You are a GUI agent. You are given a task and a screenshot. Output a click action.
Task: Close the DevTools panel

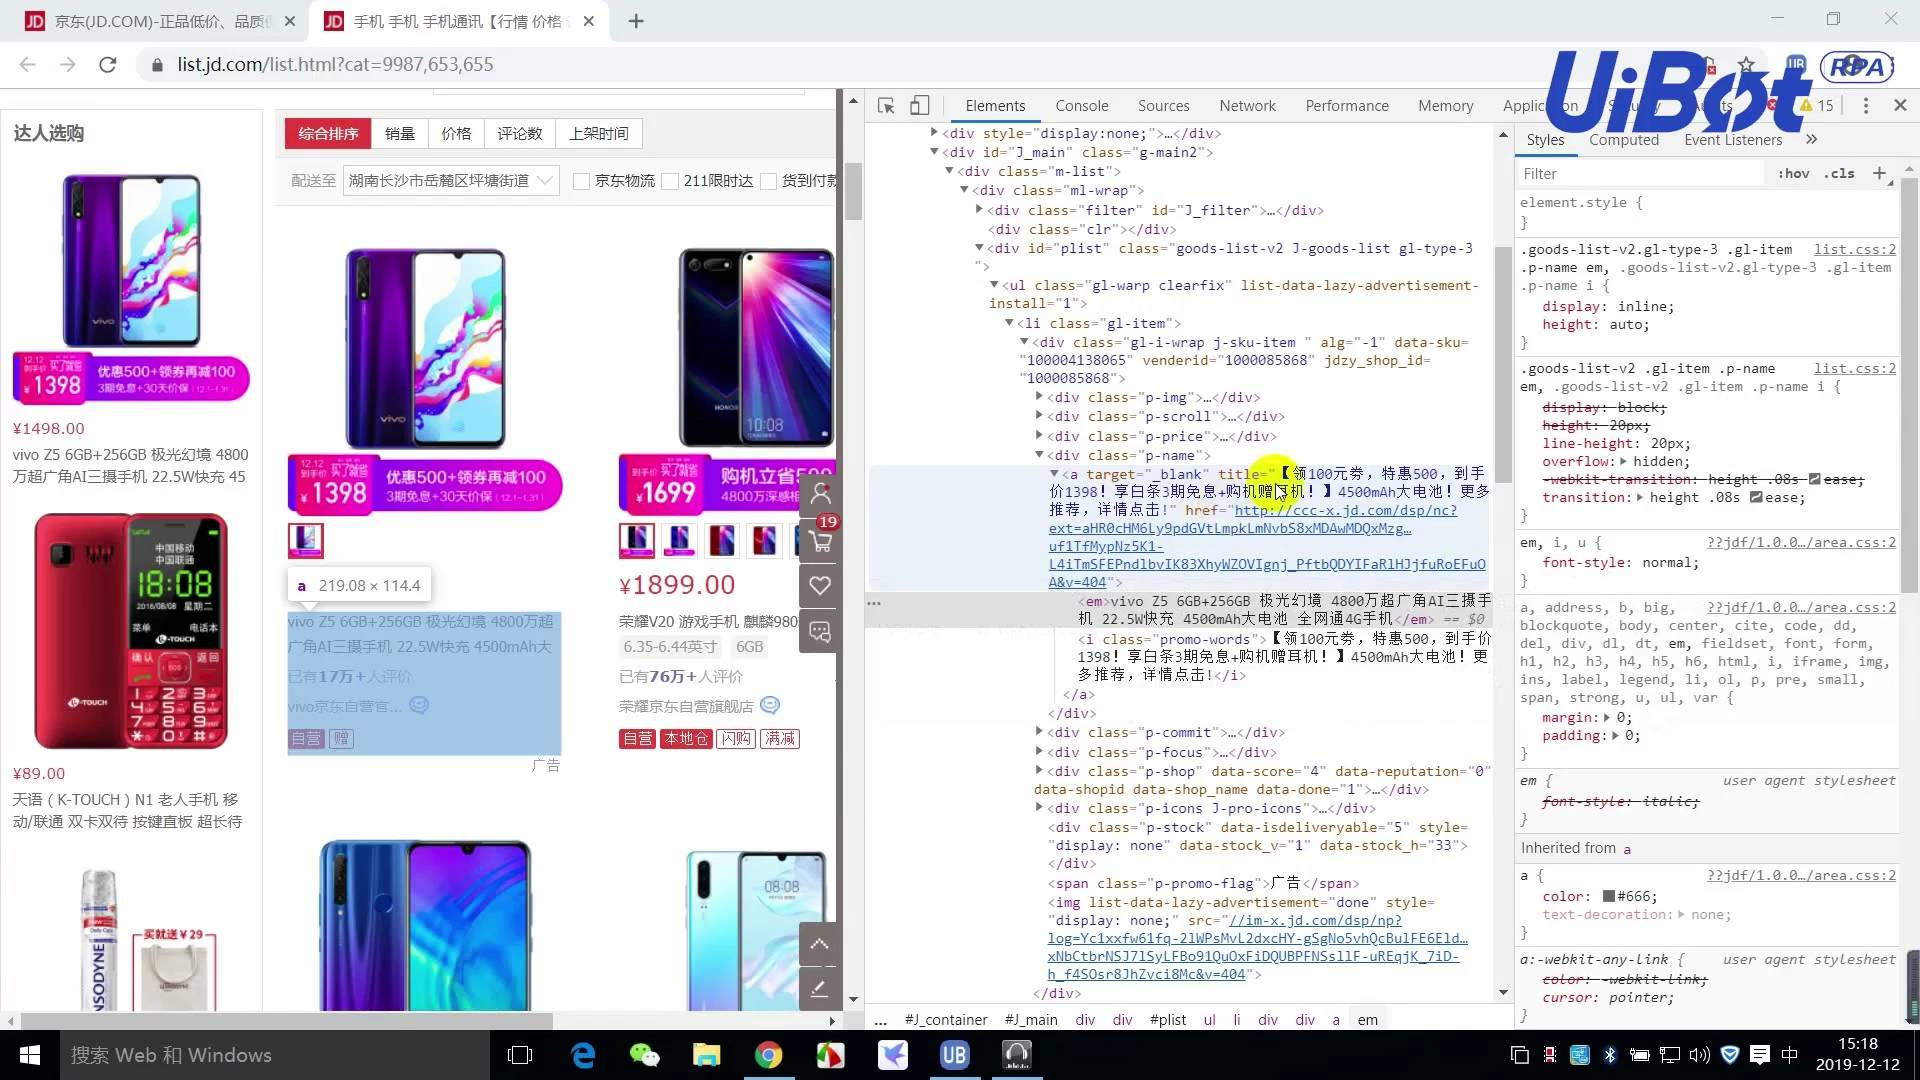(x=1900, y=105)
